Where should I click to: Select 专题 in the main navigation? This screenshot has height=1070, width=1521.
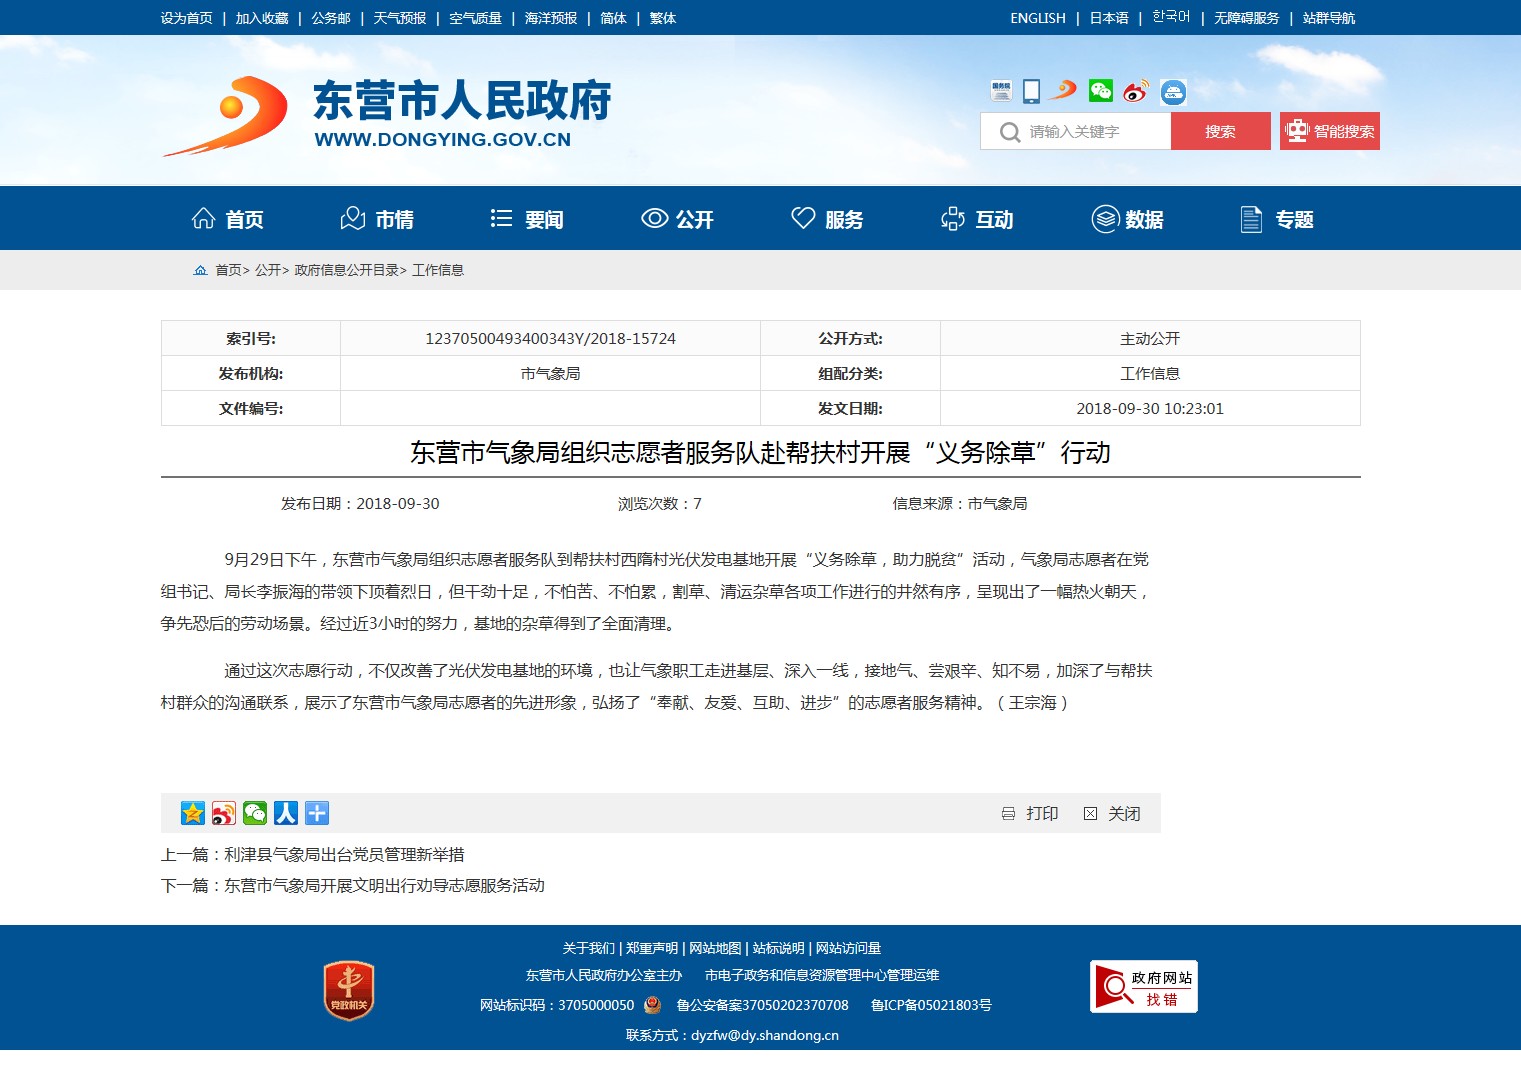point(1277,219)
